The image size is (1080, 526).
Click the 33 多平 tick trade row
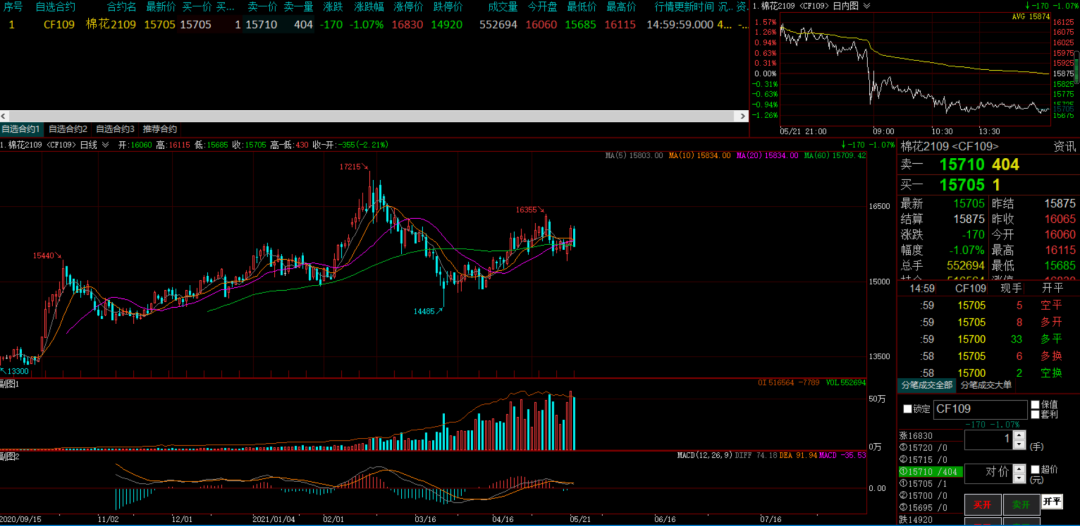pos(987,339)
